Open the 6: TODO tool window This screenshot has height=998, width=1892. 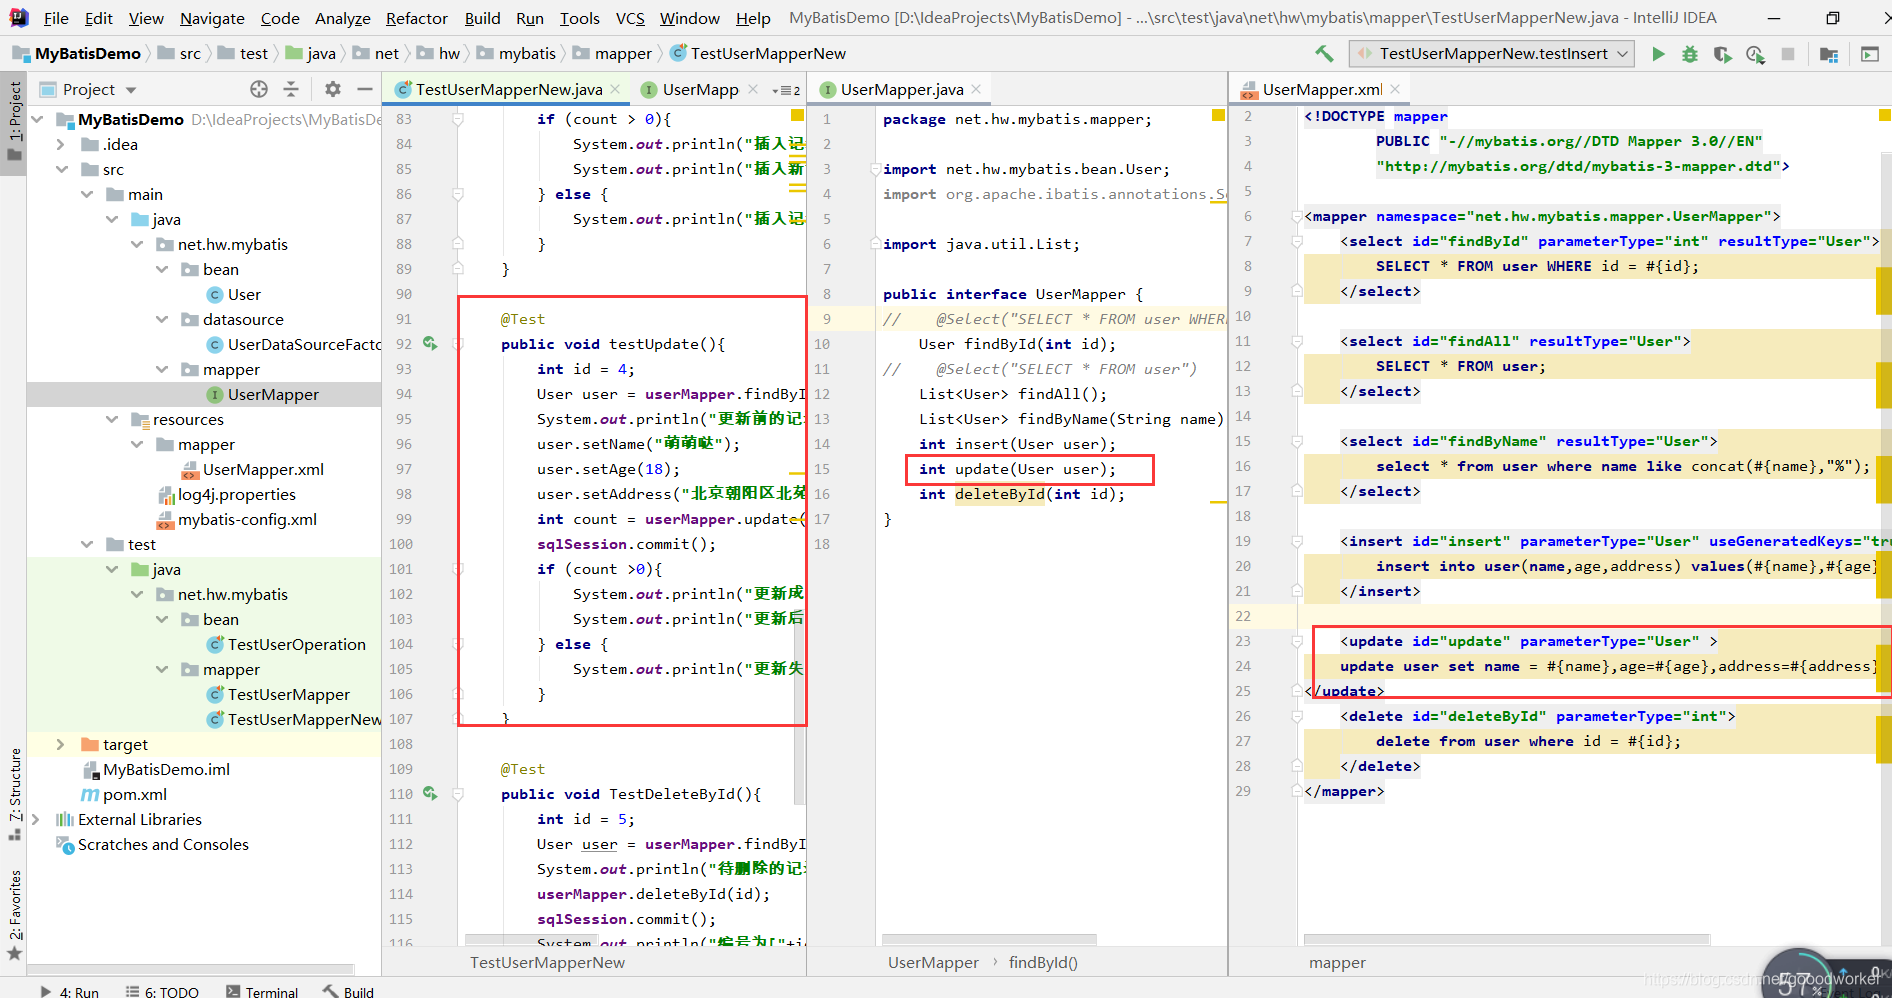click(162, 991)
